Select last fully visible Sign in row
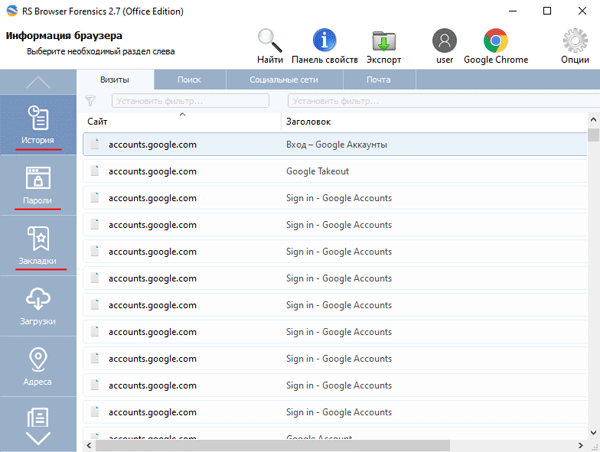This screenshot has width=600, height=452. tap(335, 412)
